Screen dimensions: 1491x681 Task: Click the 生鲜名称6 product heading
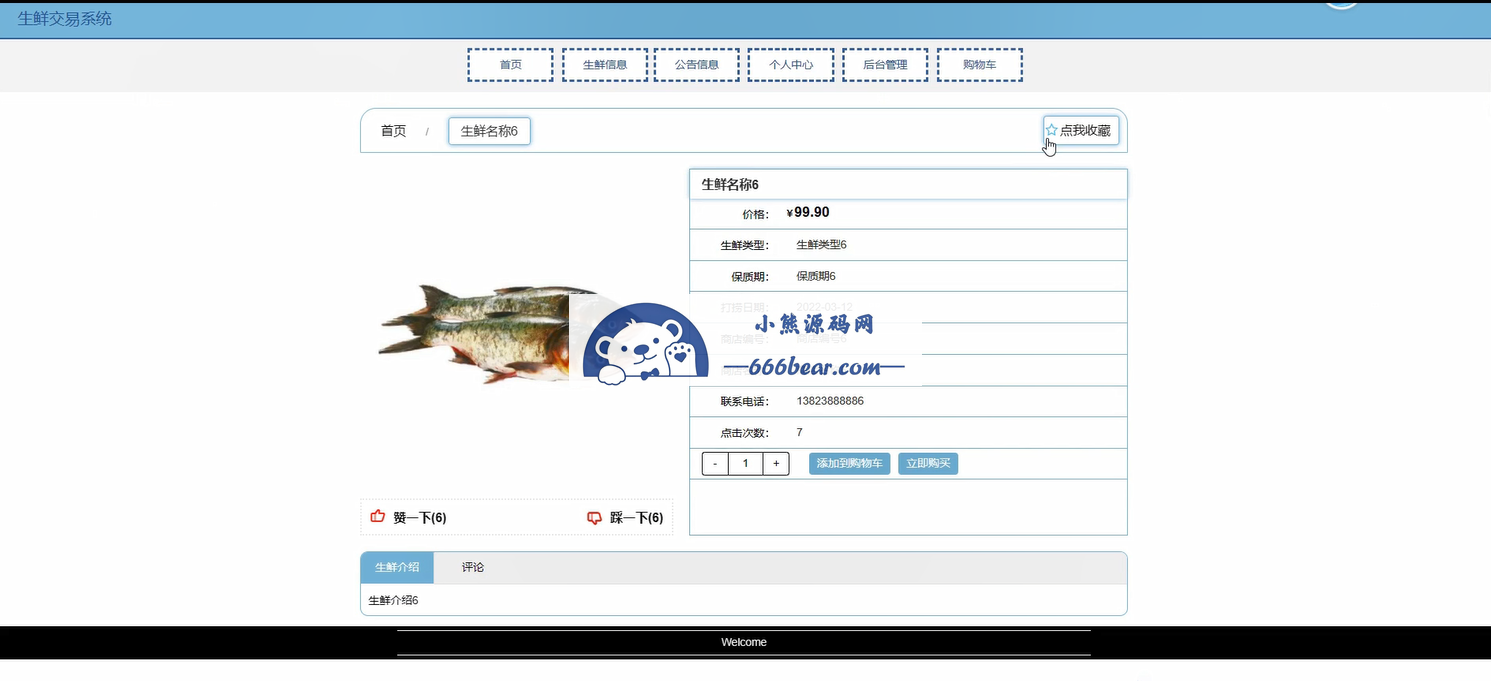pos(730,184)
